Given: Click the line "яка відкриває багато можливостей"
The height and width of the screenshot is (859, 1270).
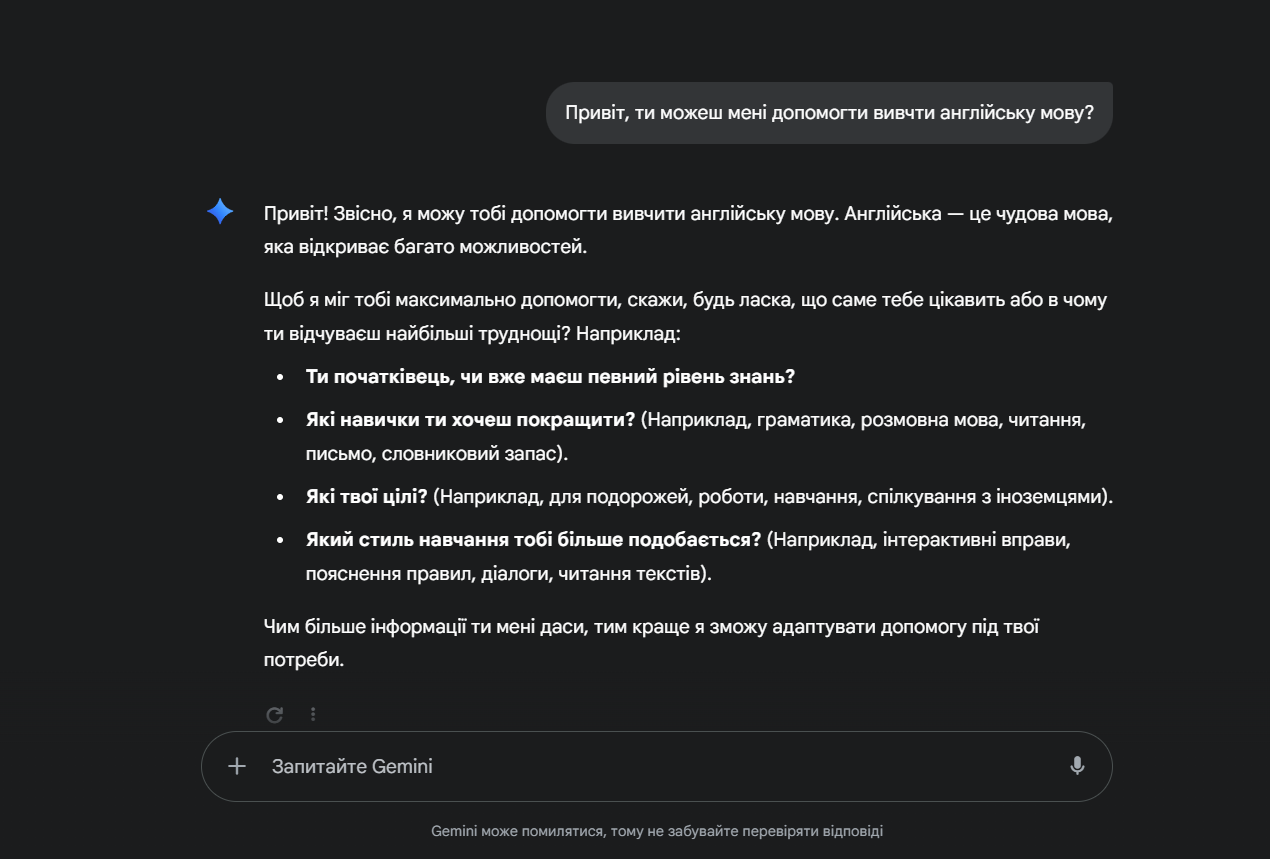Looking at the screenshot, I should click(x=425, y=246).
